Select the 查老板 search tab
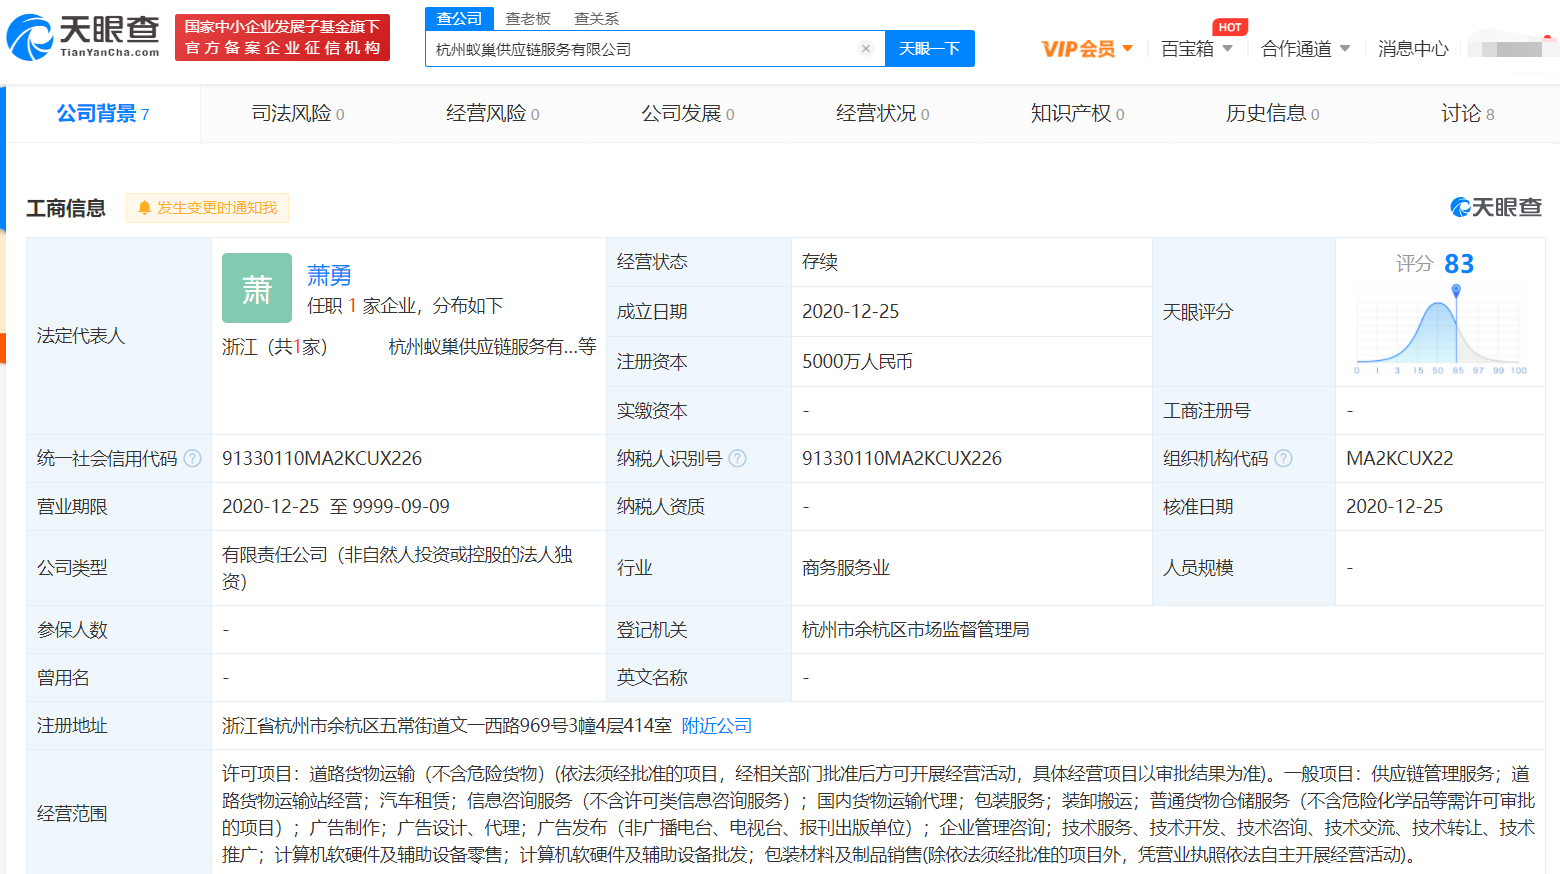Screen dimensions: 1560x874 pyautogui.click(x=528, y=19)
